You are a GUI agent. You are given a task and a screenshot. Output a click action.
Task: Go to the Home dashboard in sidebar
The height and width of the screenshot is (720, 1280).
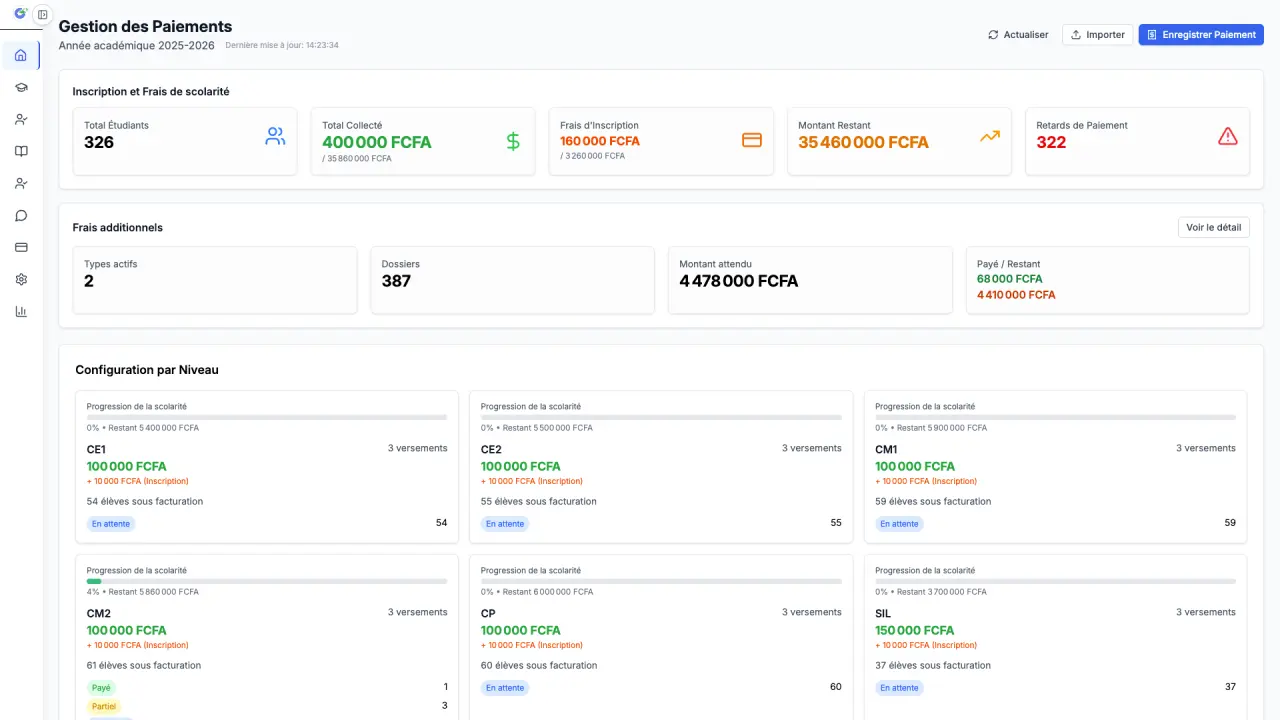click(x=21, y=55)
